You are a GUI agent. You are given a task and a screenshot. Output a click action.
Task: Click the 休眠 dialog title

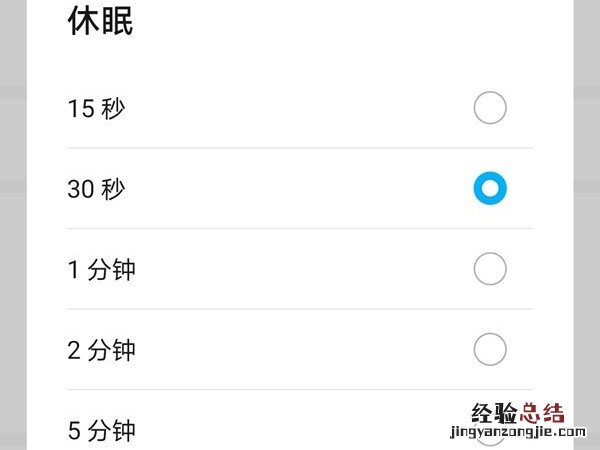point(100,22)
